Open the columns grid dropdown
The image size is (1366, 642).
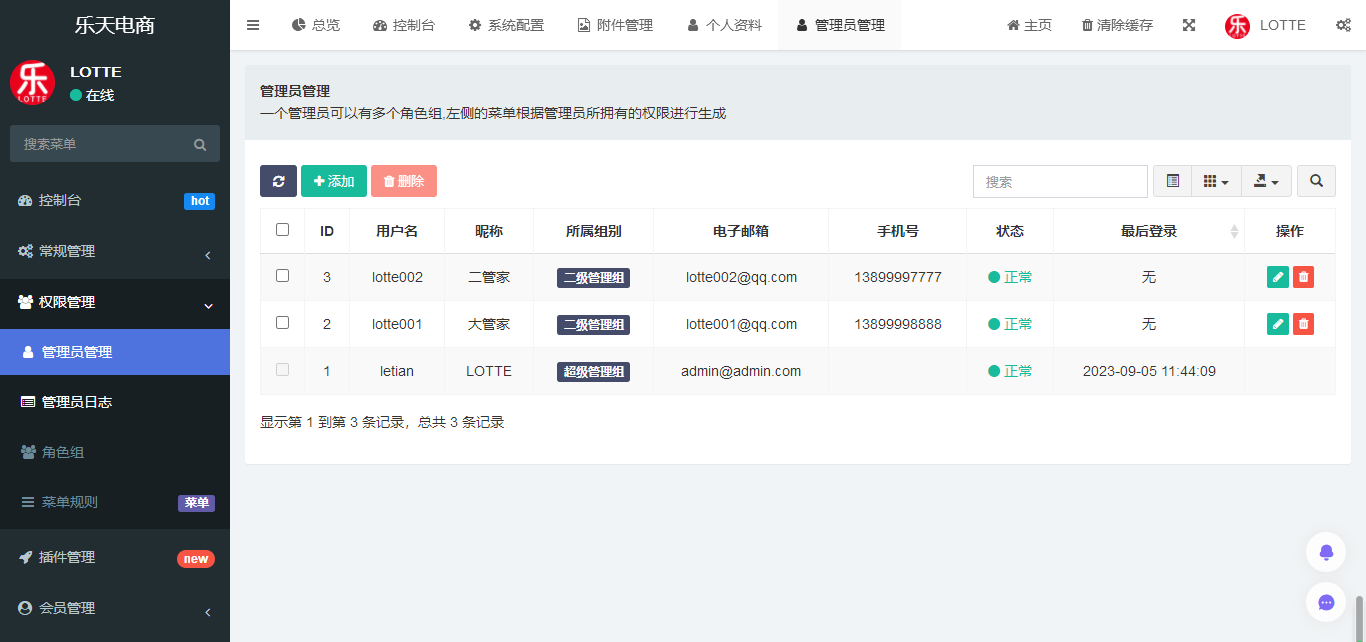1216,181
